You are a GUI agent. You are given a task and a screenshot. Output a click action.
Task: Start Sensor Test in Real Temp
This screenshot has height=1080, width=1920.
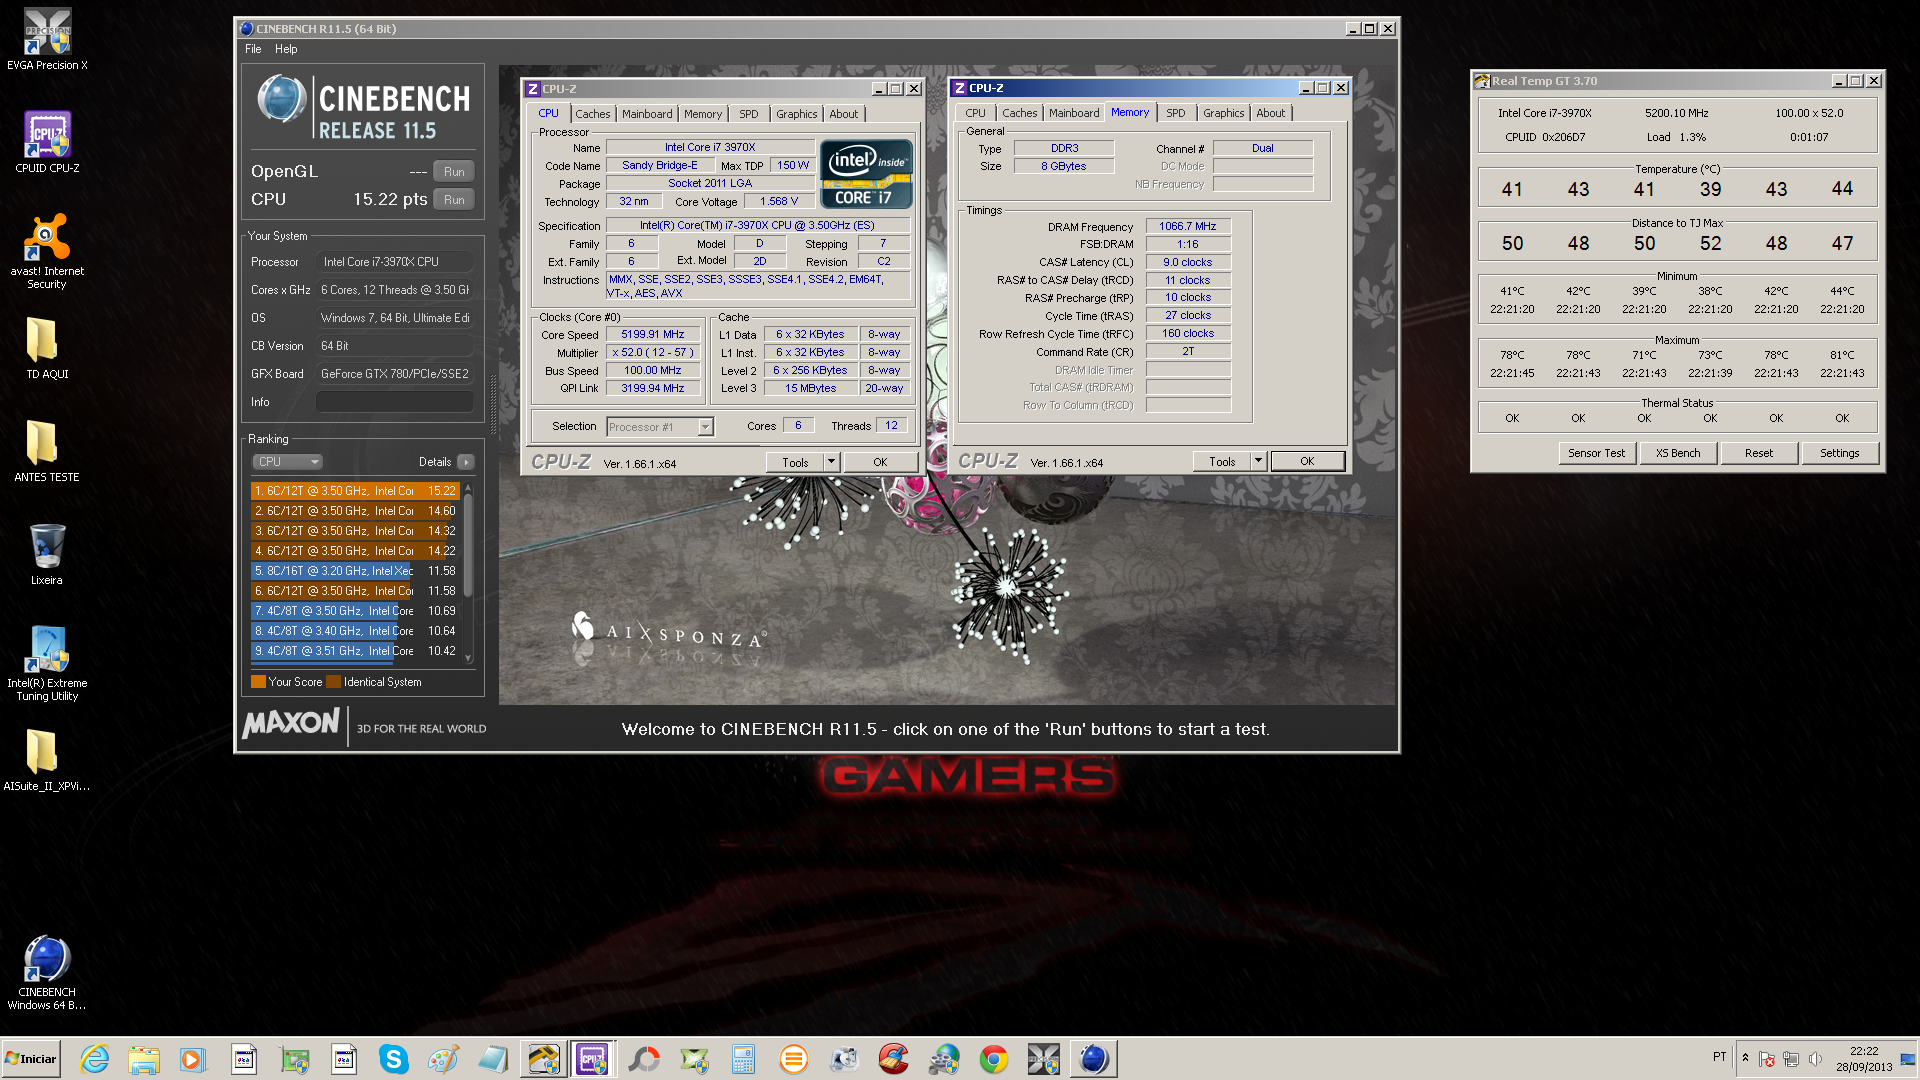point(1596,453)
